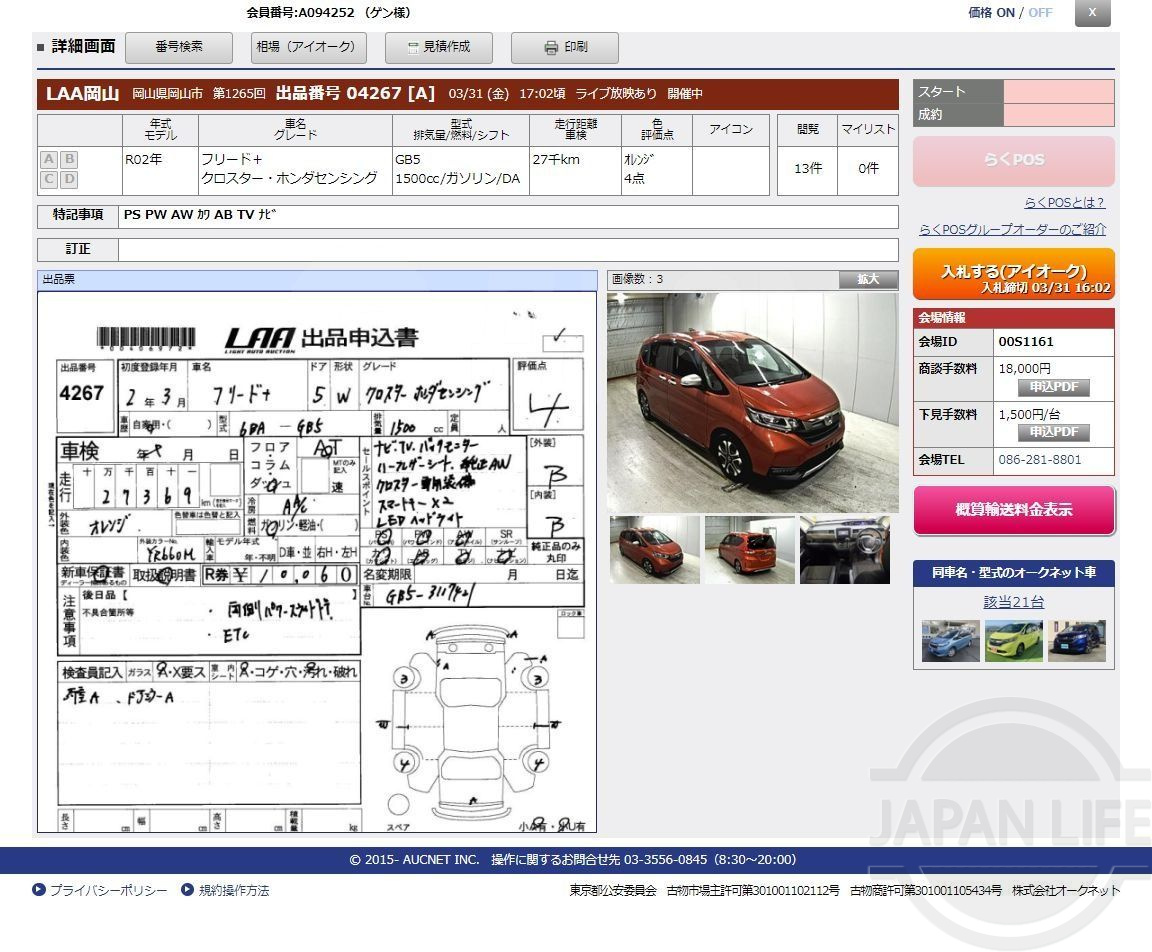This screenshot has height=952, width=1152.
Task: Open 相場（アイオーク） market prices
Action: click(305, 47)
